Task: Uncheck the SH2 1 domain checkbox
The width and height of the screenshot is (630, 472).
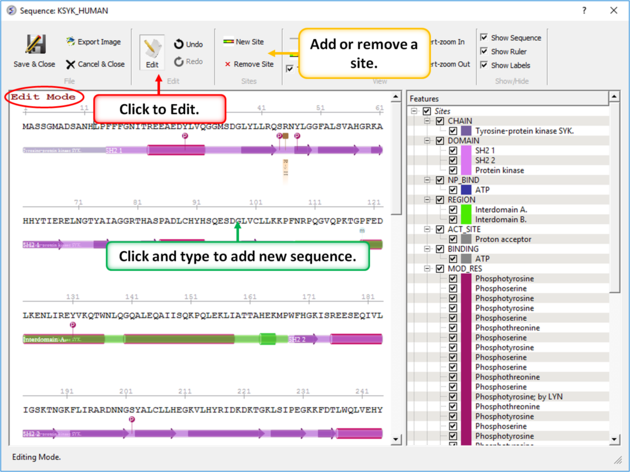Action: (x=453, y=151)
